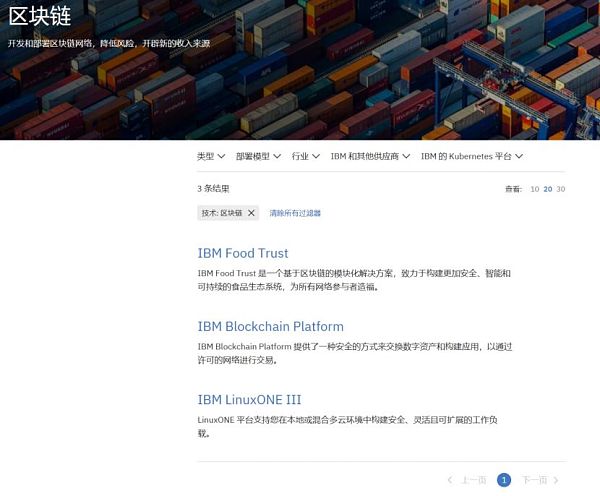Open the IBM 和其他供应商 dropdown
600x496 pixels.
click(370, 156)
